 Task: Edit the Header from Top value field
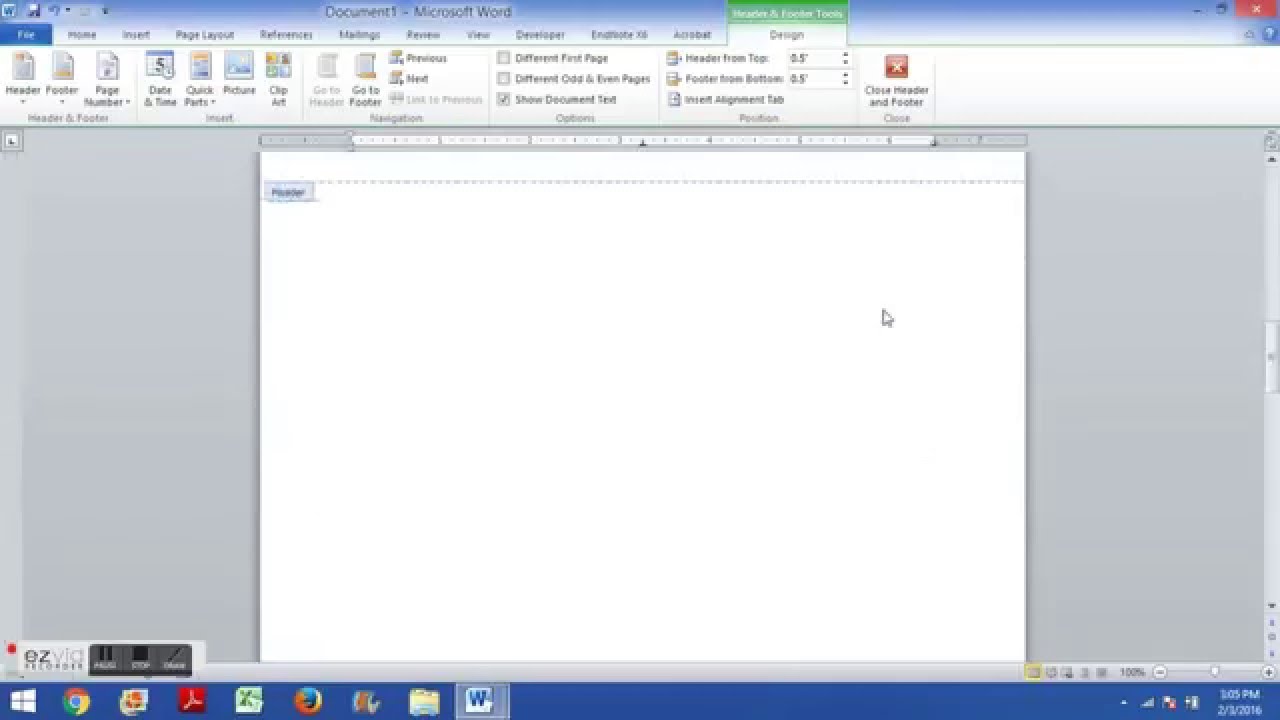point(814,58)
